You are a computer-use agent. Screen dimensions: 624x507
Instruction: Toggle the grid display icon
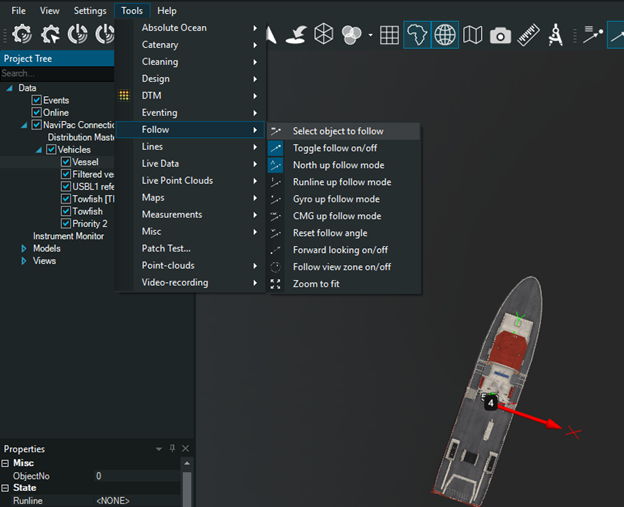[389, 35]
